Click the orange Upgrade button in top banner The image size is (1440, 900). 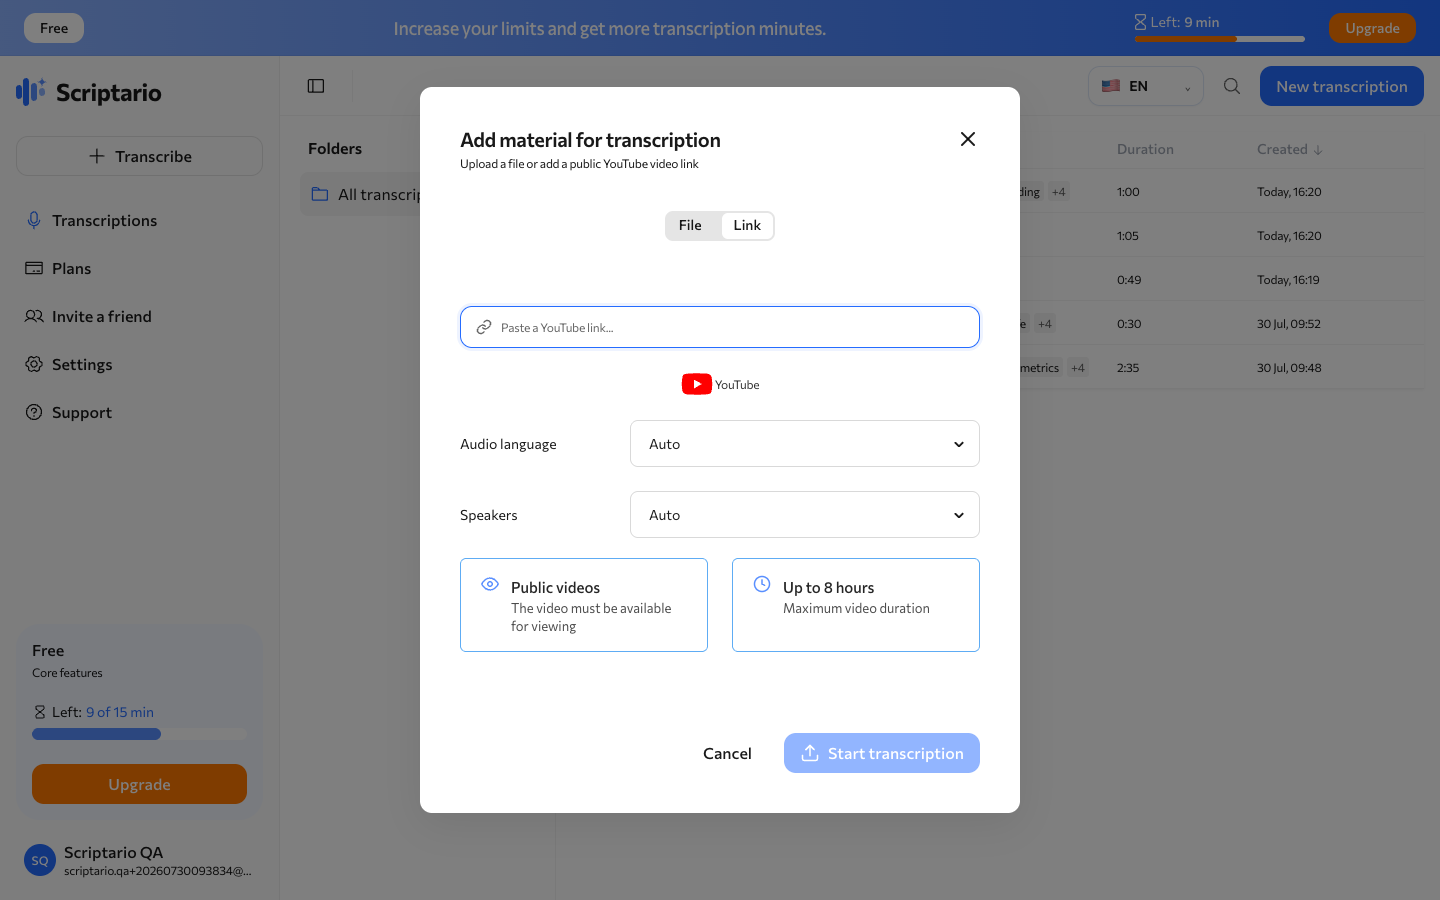1372,28
